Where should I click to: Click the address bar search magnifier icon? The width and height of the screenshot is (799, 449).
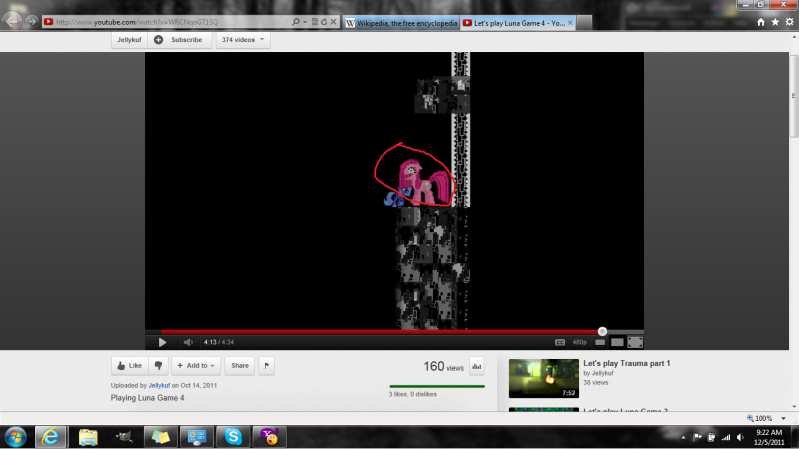click(x=296, y=22)
